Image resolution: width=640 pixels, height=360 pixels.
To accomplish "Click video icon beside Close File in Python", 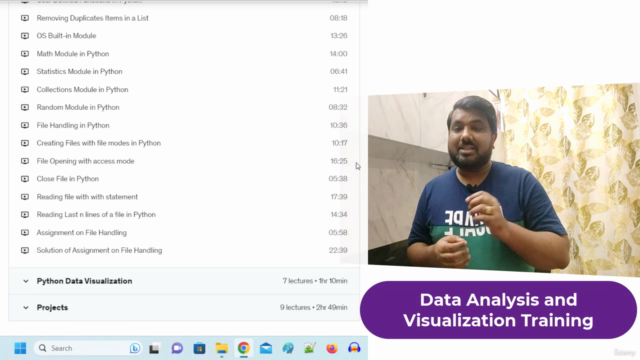I will click(25, 179).
